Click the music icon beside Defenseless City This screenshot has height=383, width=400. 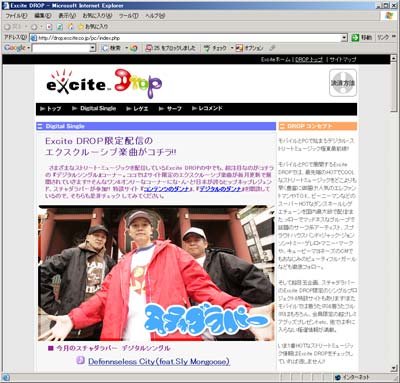pos(80,360)
